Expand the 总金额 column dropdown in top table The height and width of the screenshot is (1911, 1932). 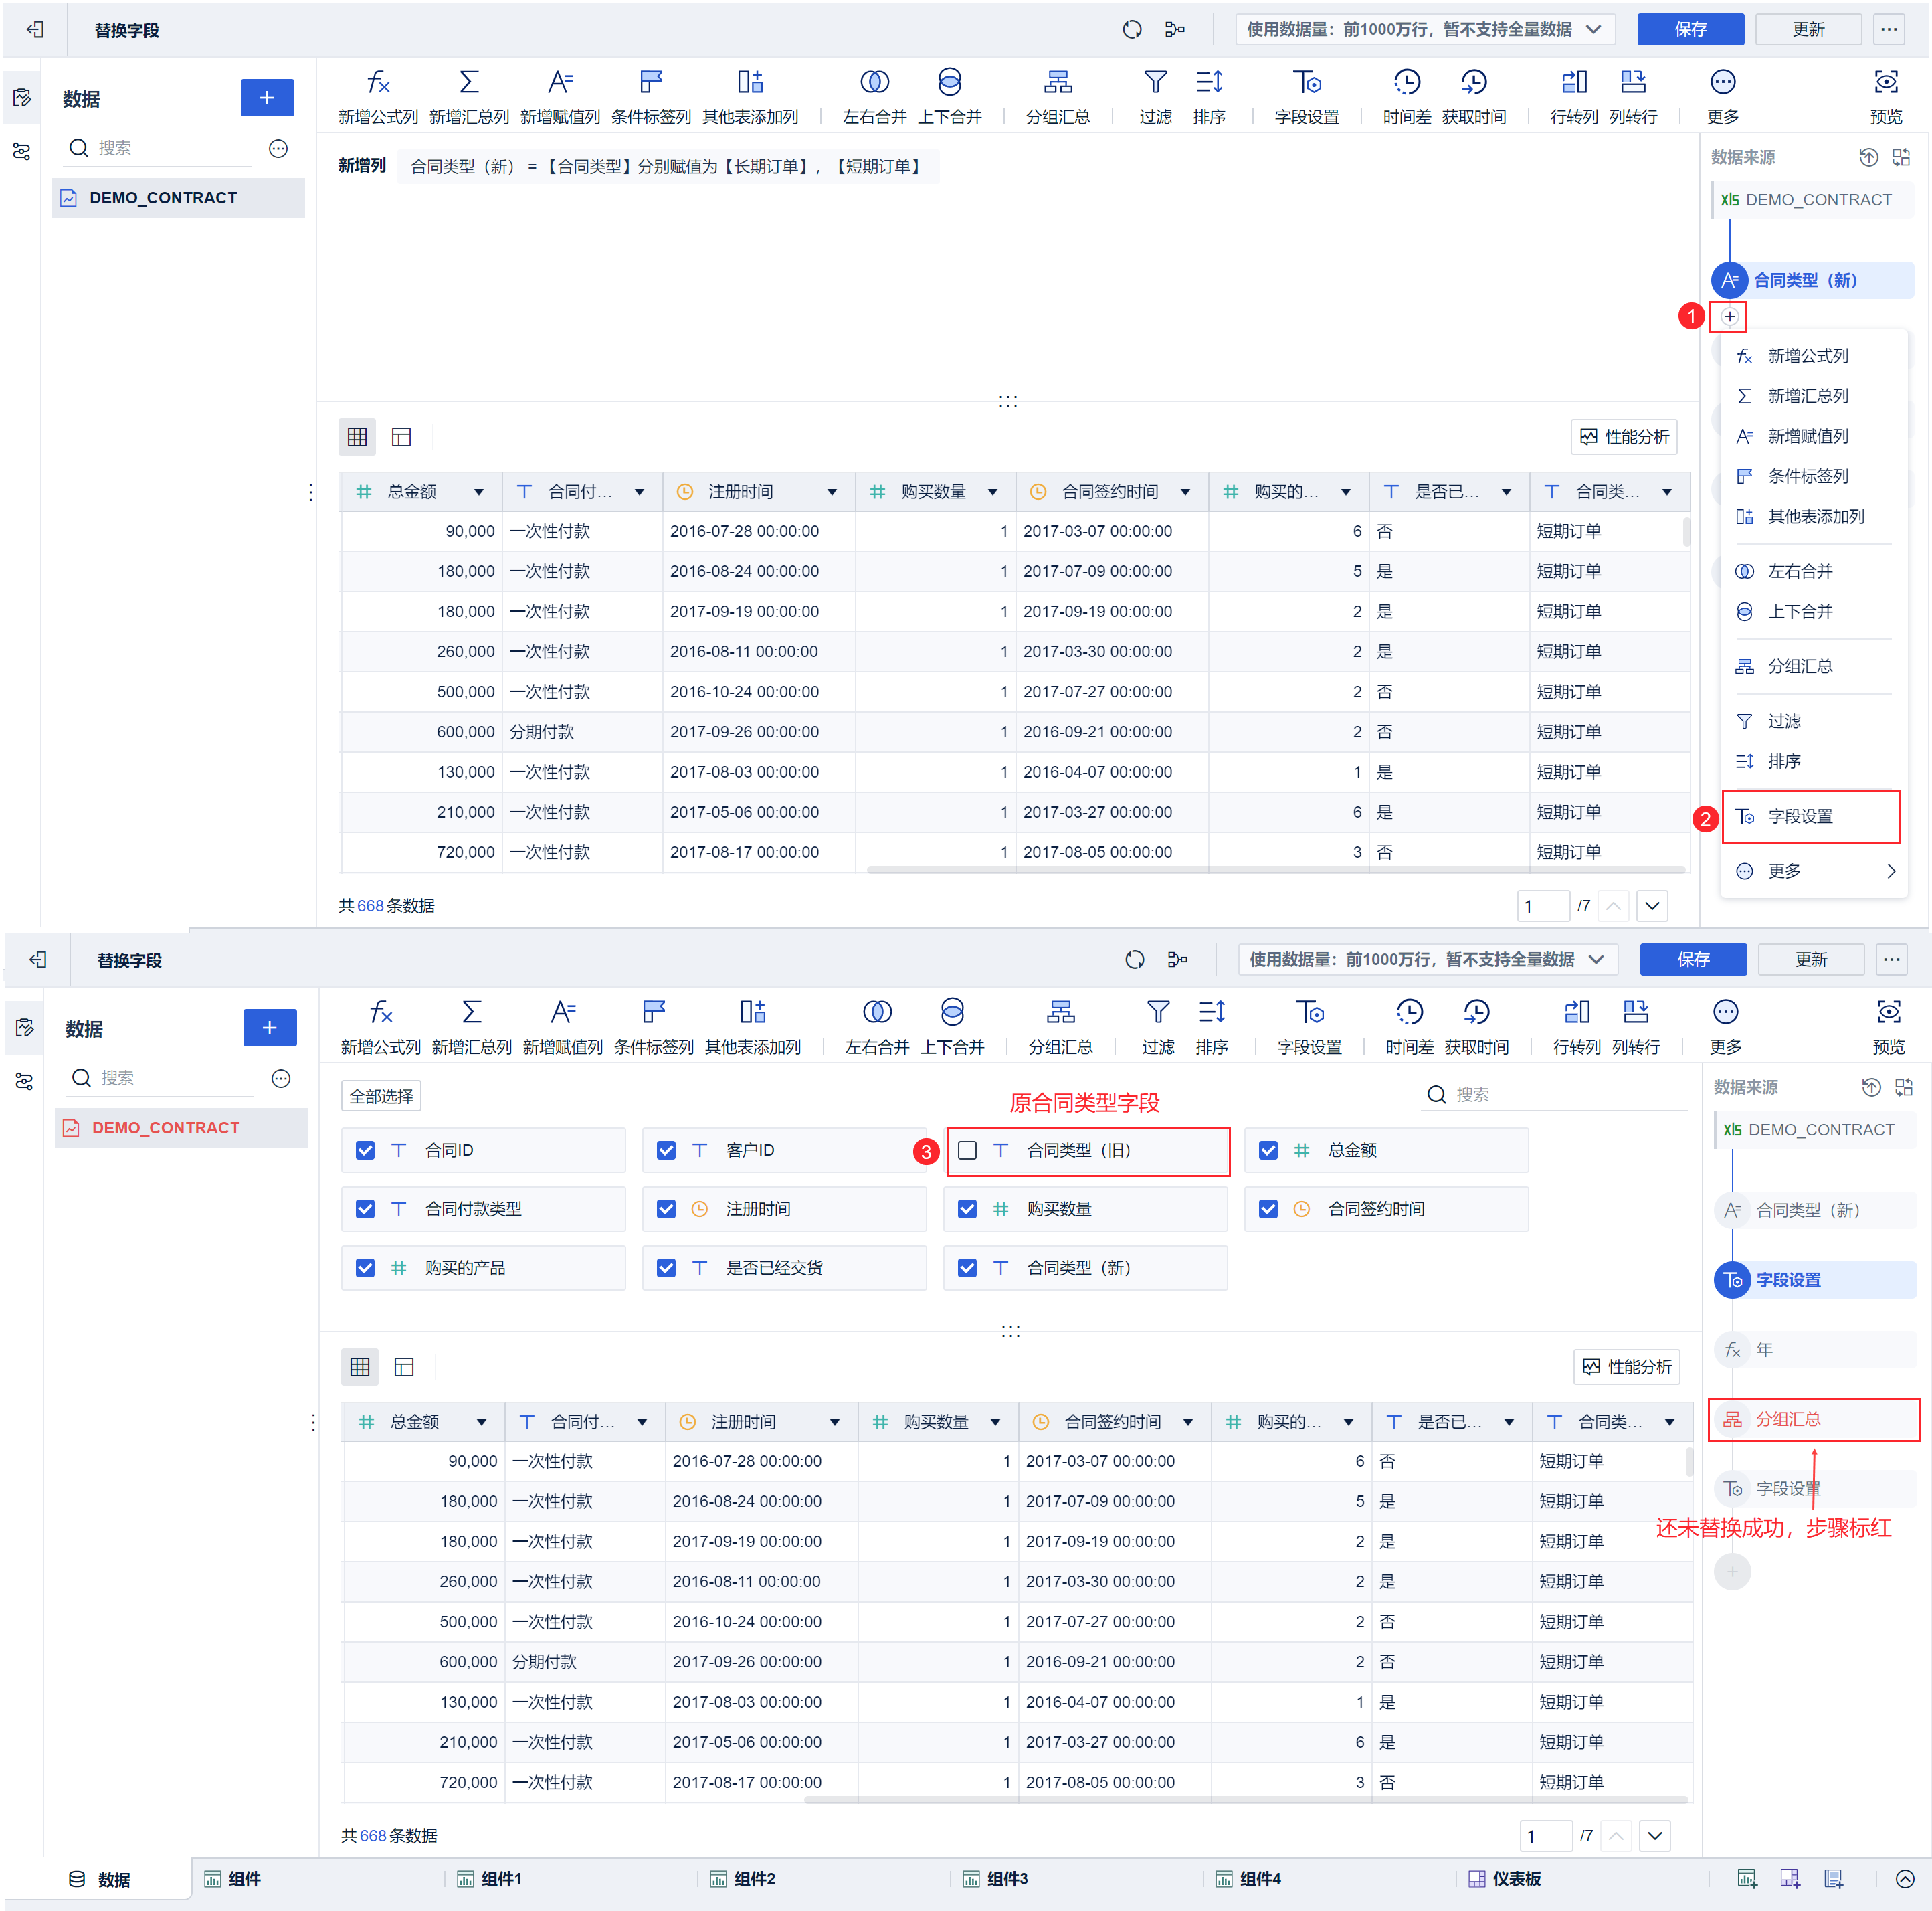click(479, 492)
